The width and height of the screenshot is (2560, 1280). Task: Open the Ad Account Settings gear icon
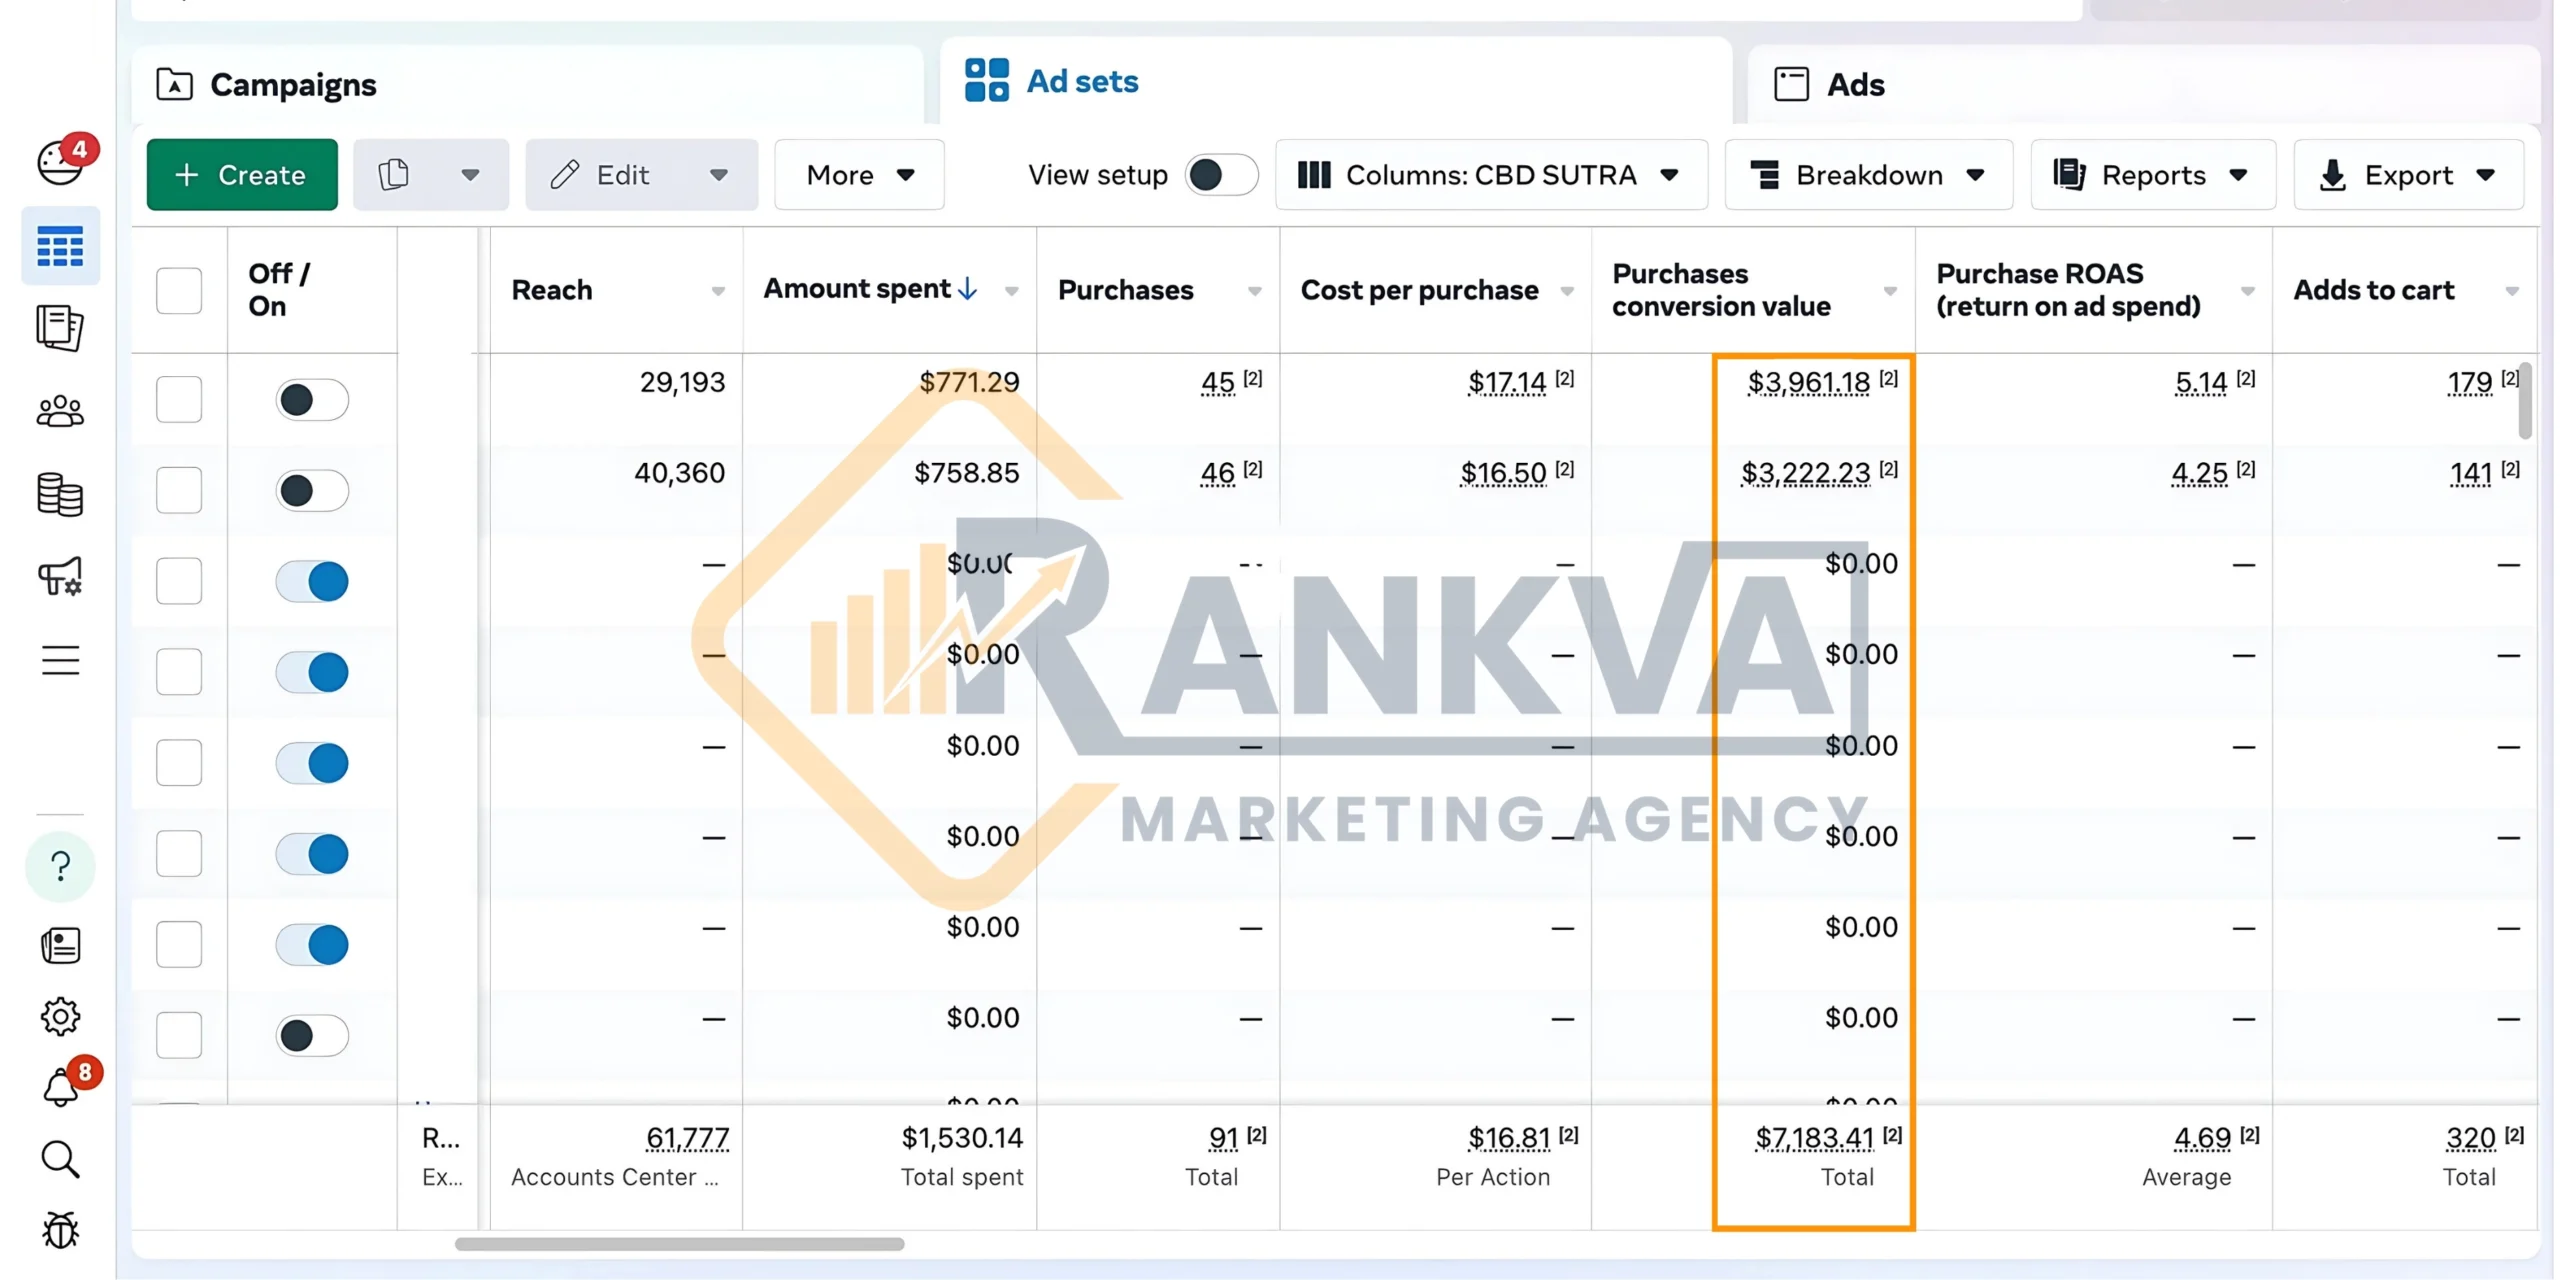[x=60, y=1016]
